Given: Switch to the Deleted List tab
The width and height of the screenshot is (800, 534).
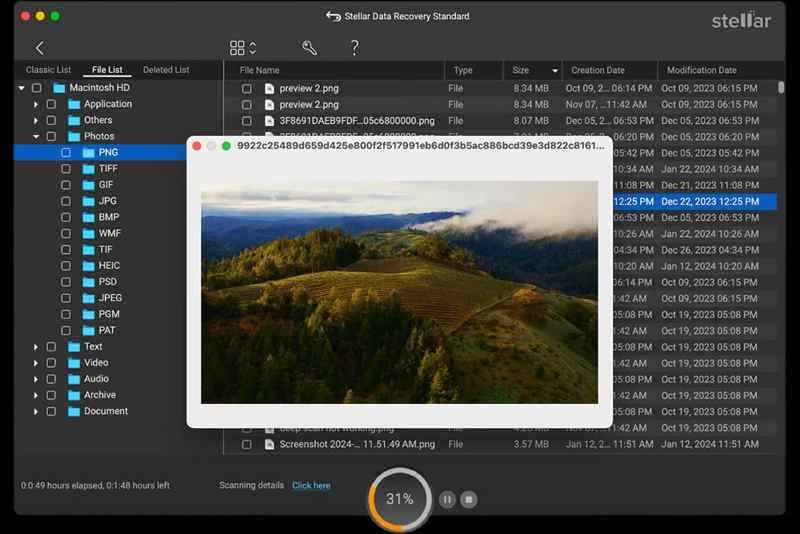Looking at the screenshot, I should pyautogui.click(x=166, y=70).
